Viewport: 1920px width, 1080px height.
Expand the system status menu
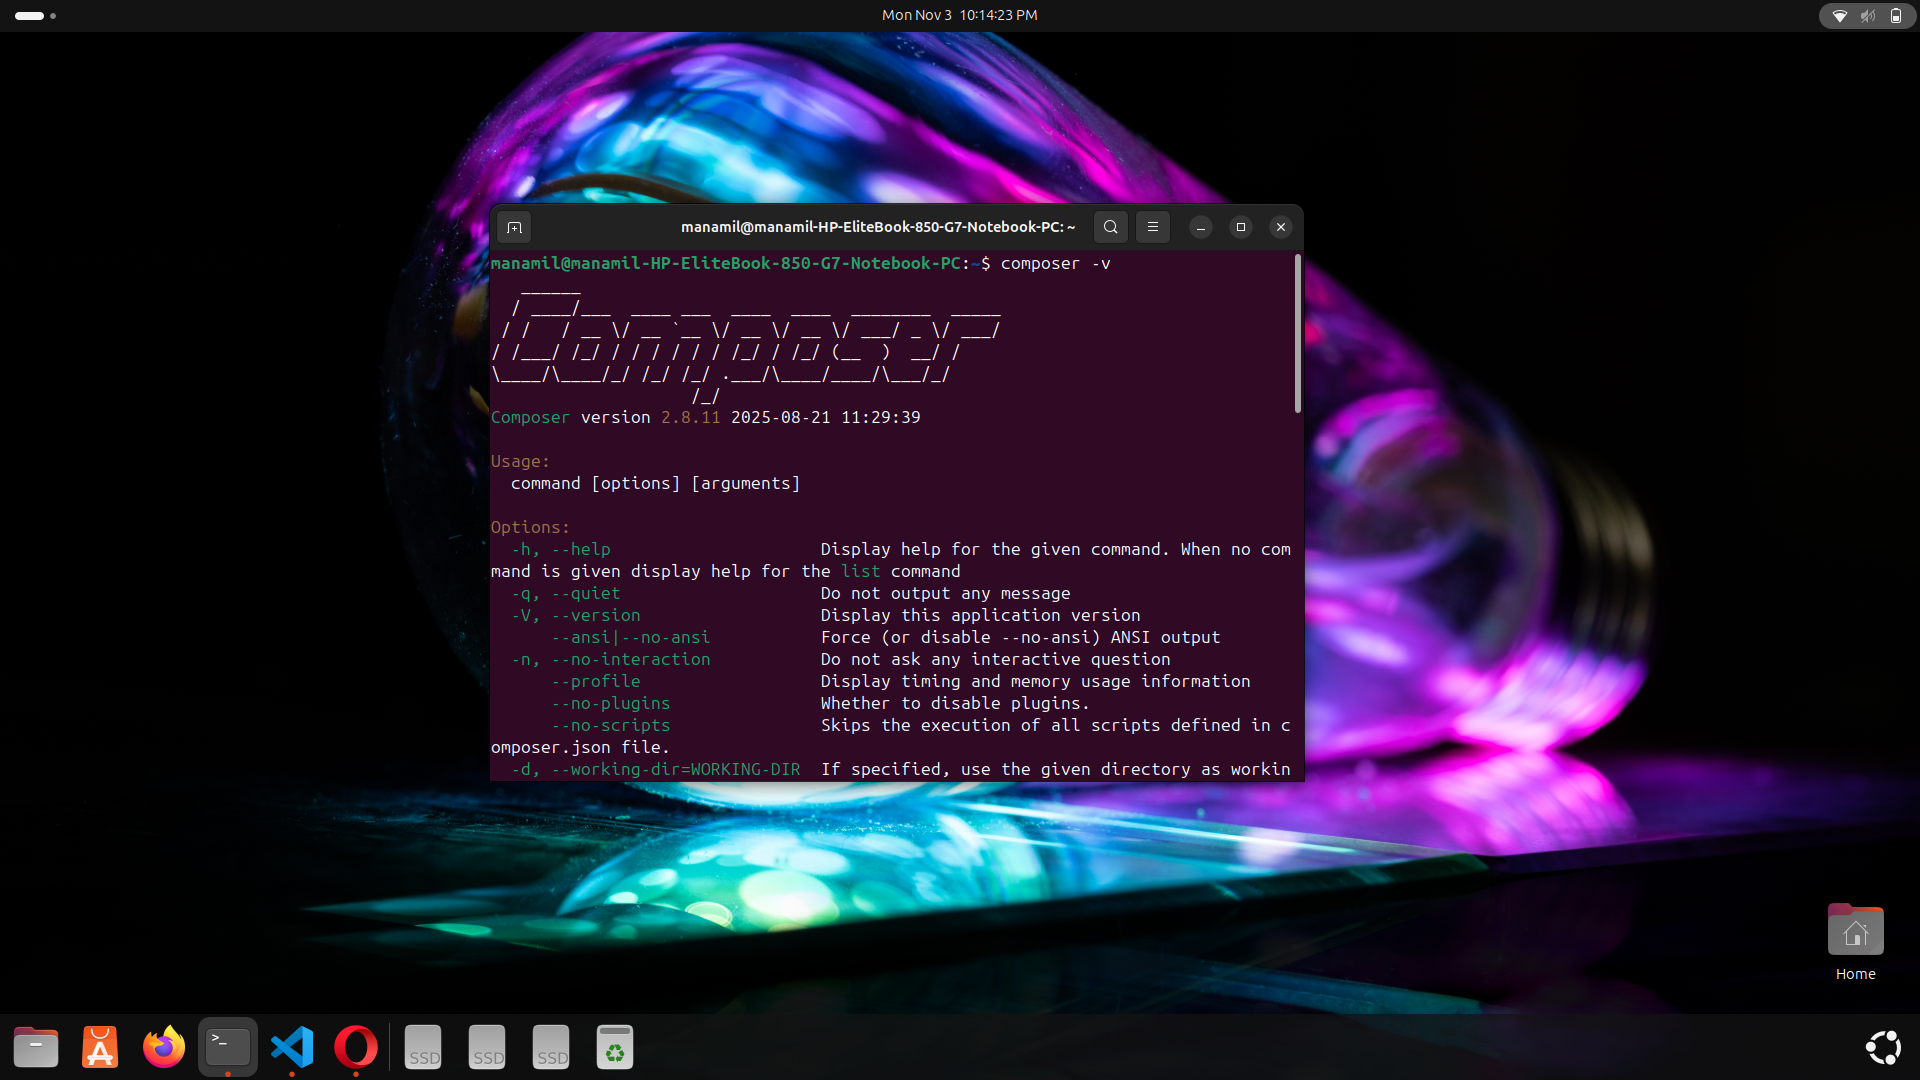click(1866, 15)
